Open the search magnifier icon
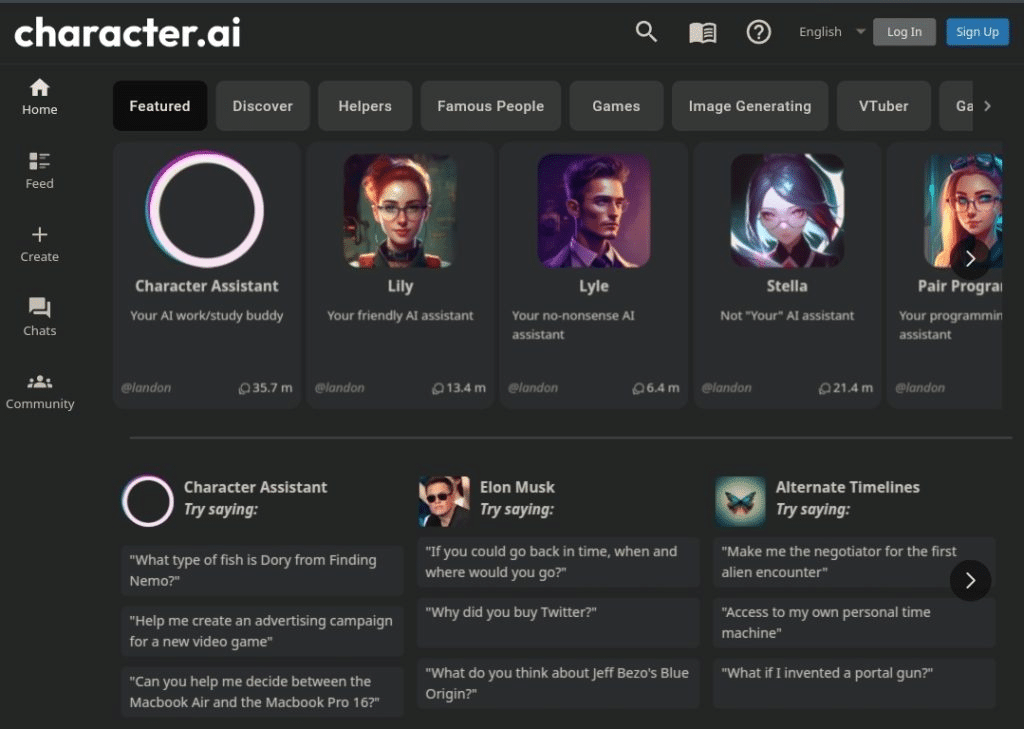The height and width of the screenshot is (729, 1024). click(x=646, y=32)
